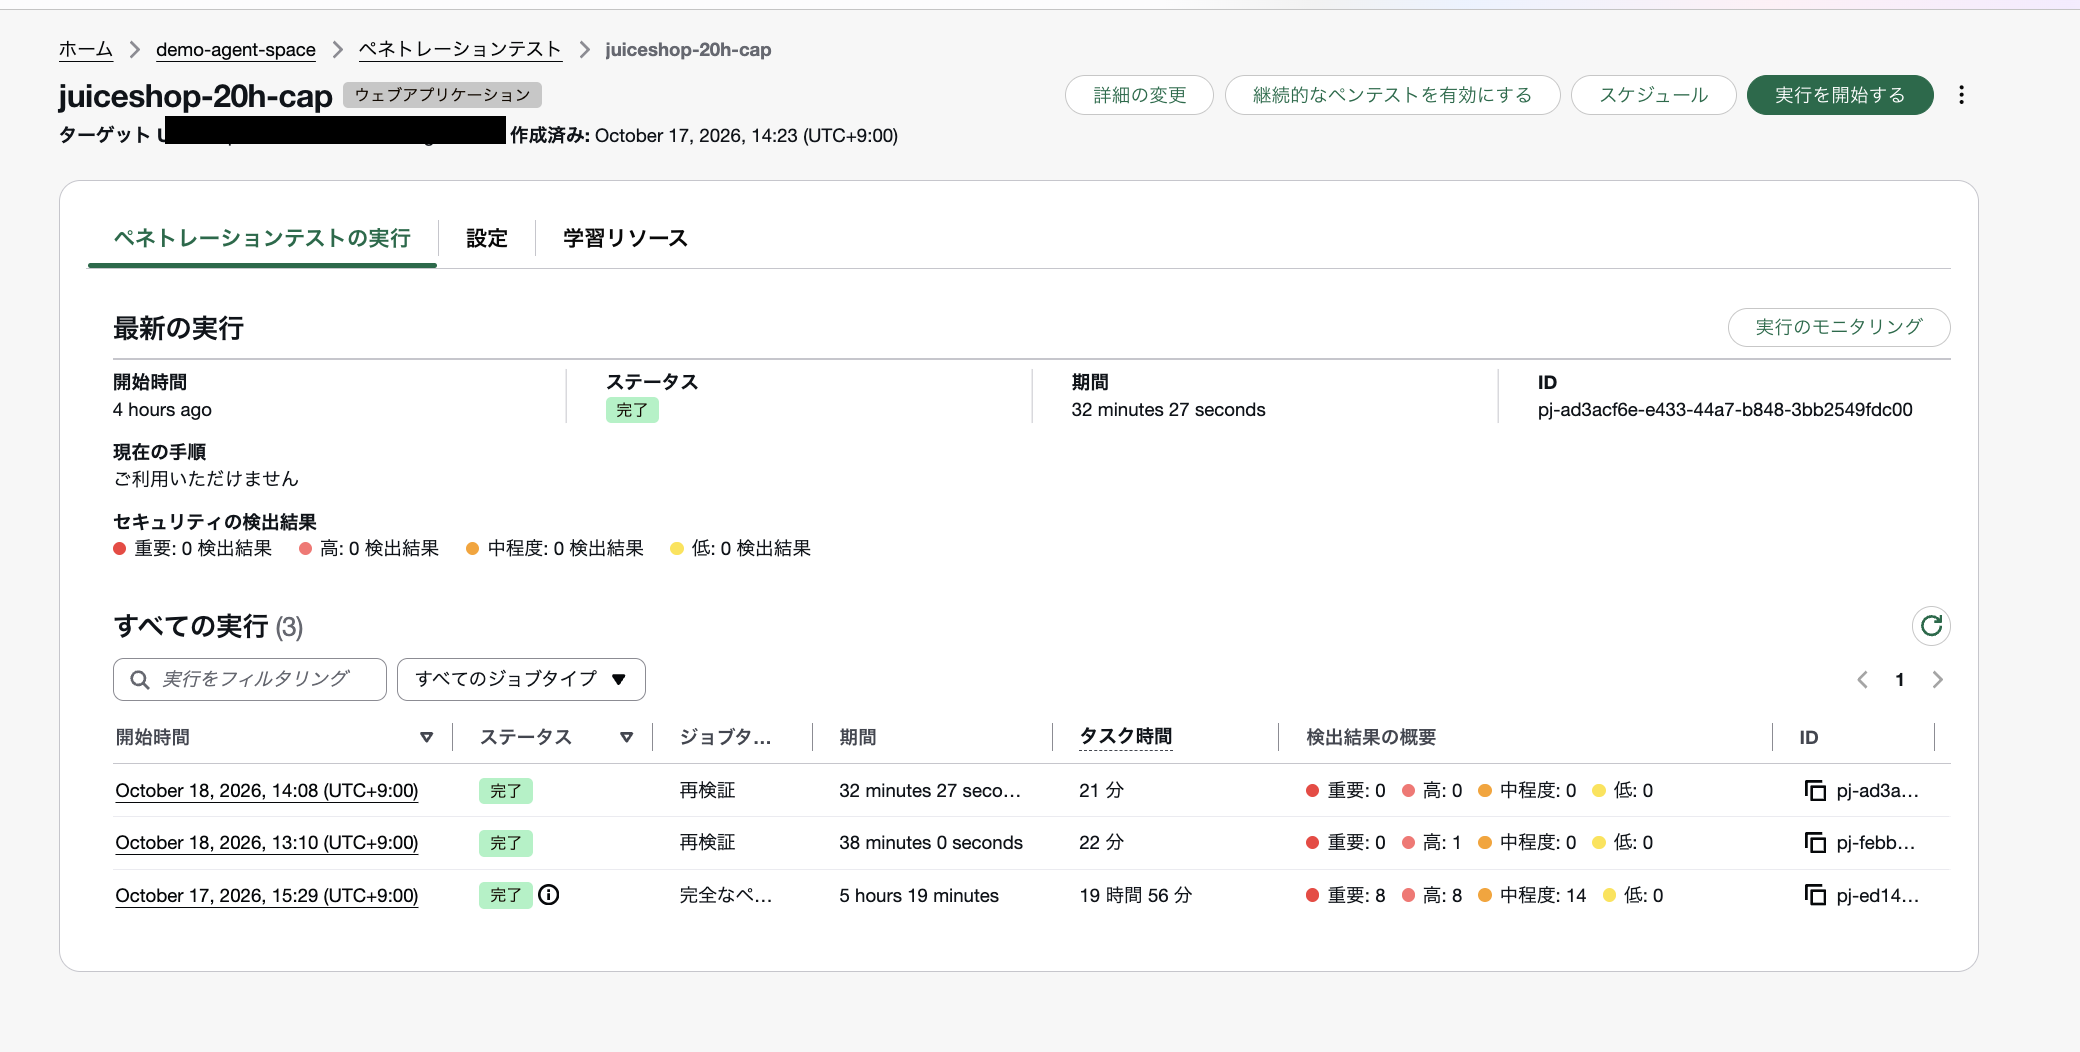The image size is (2080, 1052).
Task: Click 検出結果の概要 column header
Action: pos(1371,737)
